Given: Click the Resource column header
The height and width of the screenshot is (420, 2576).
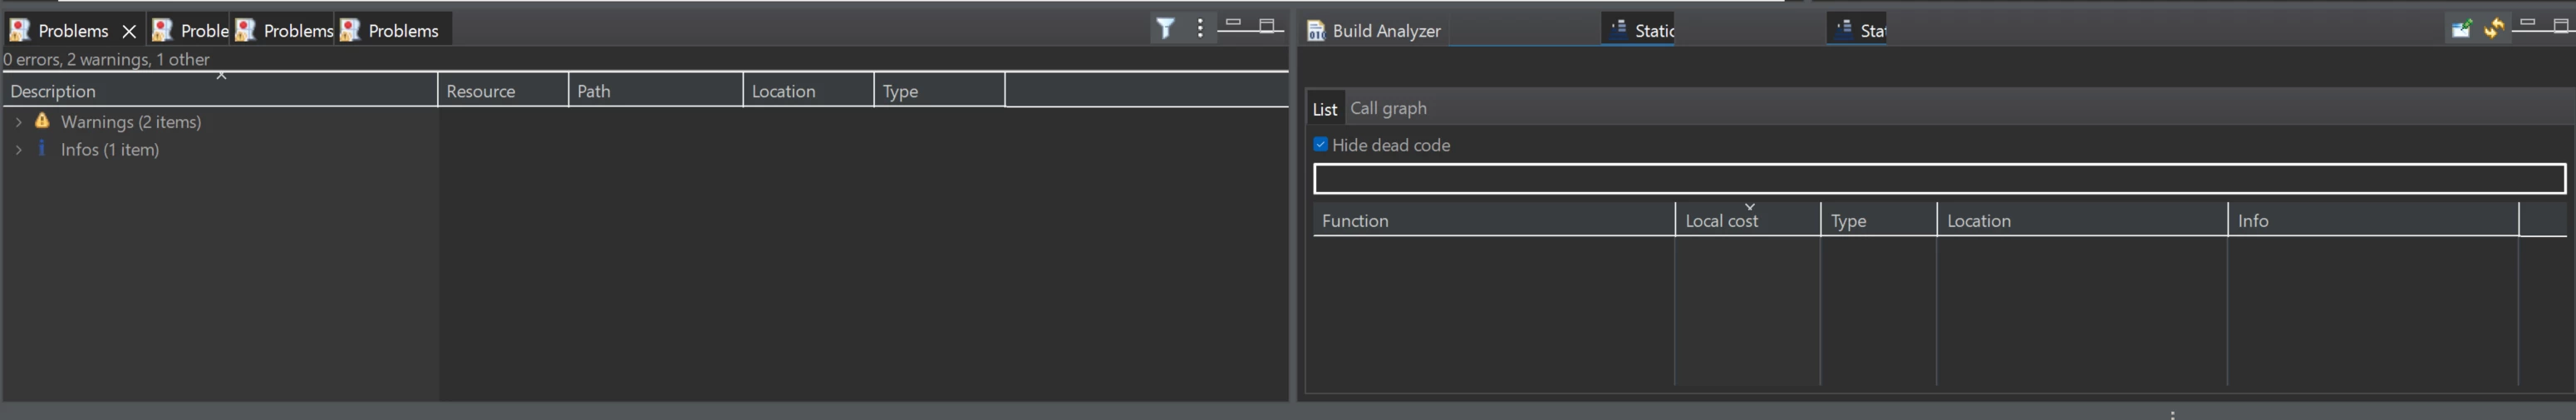Looking at the screenshot, I should pyautogui.click(x=503, y=91).
